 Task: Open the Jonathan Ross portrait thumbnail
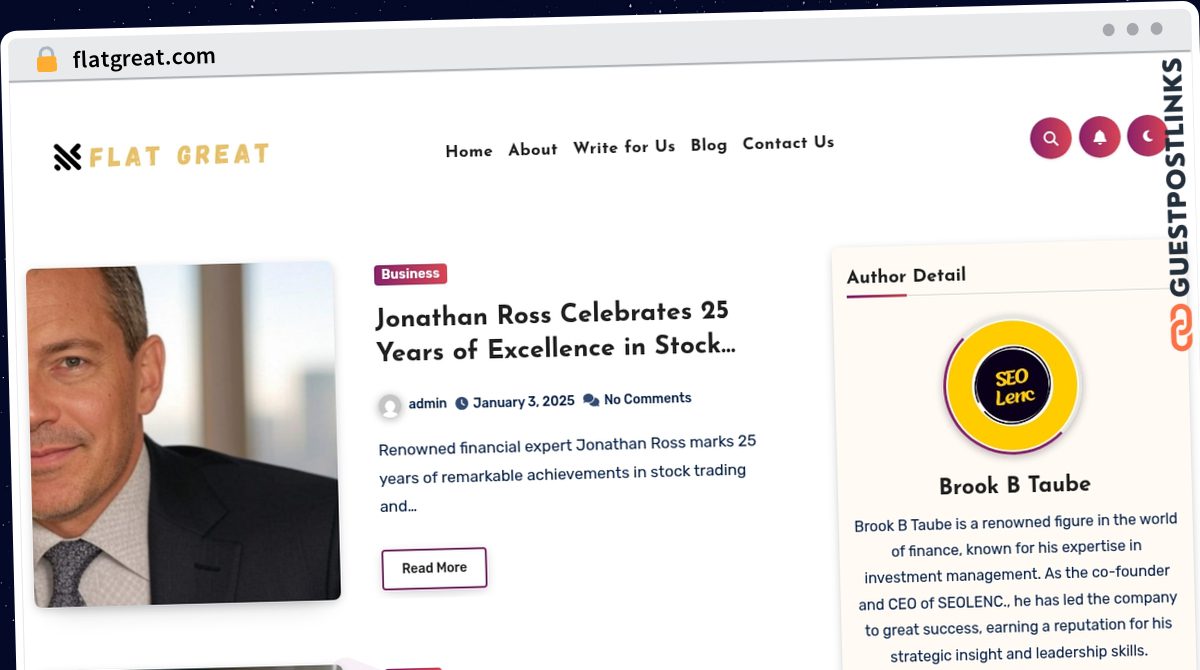click(184, 434)
